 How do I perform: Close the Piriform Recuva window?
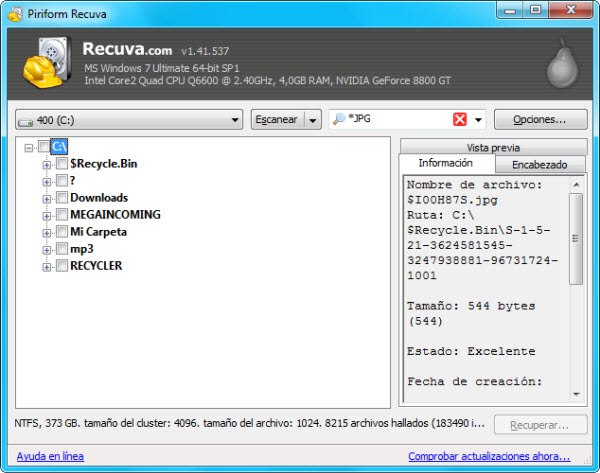pyautogui.click(x=571, y=10)
